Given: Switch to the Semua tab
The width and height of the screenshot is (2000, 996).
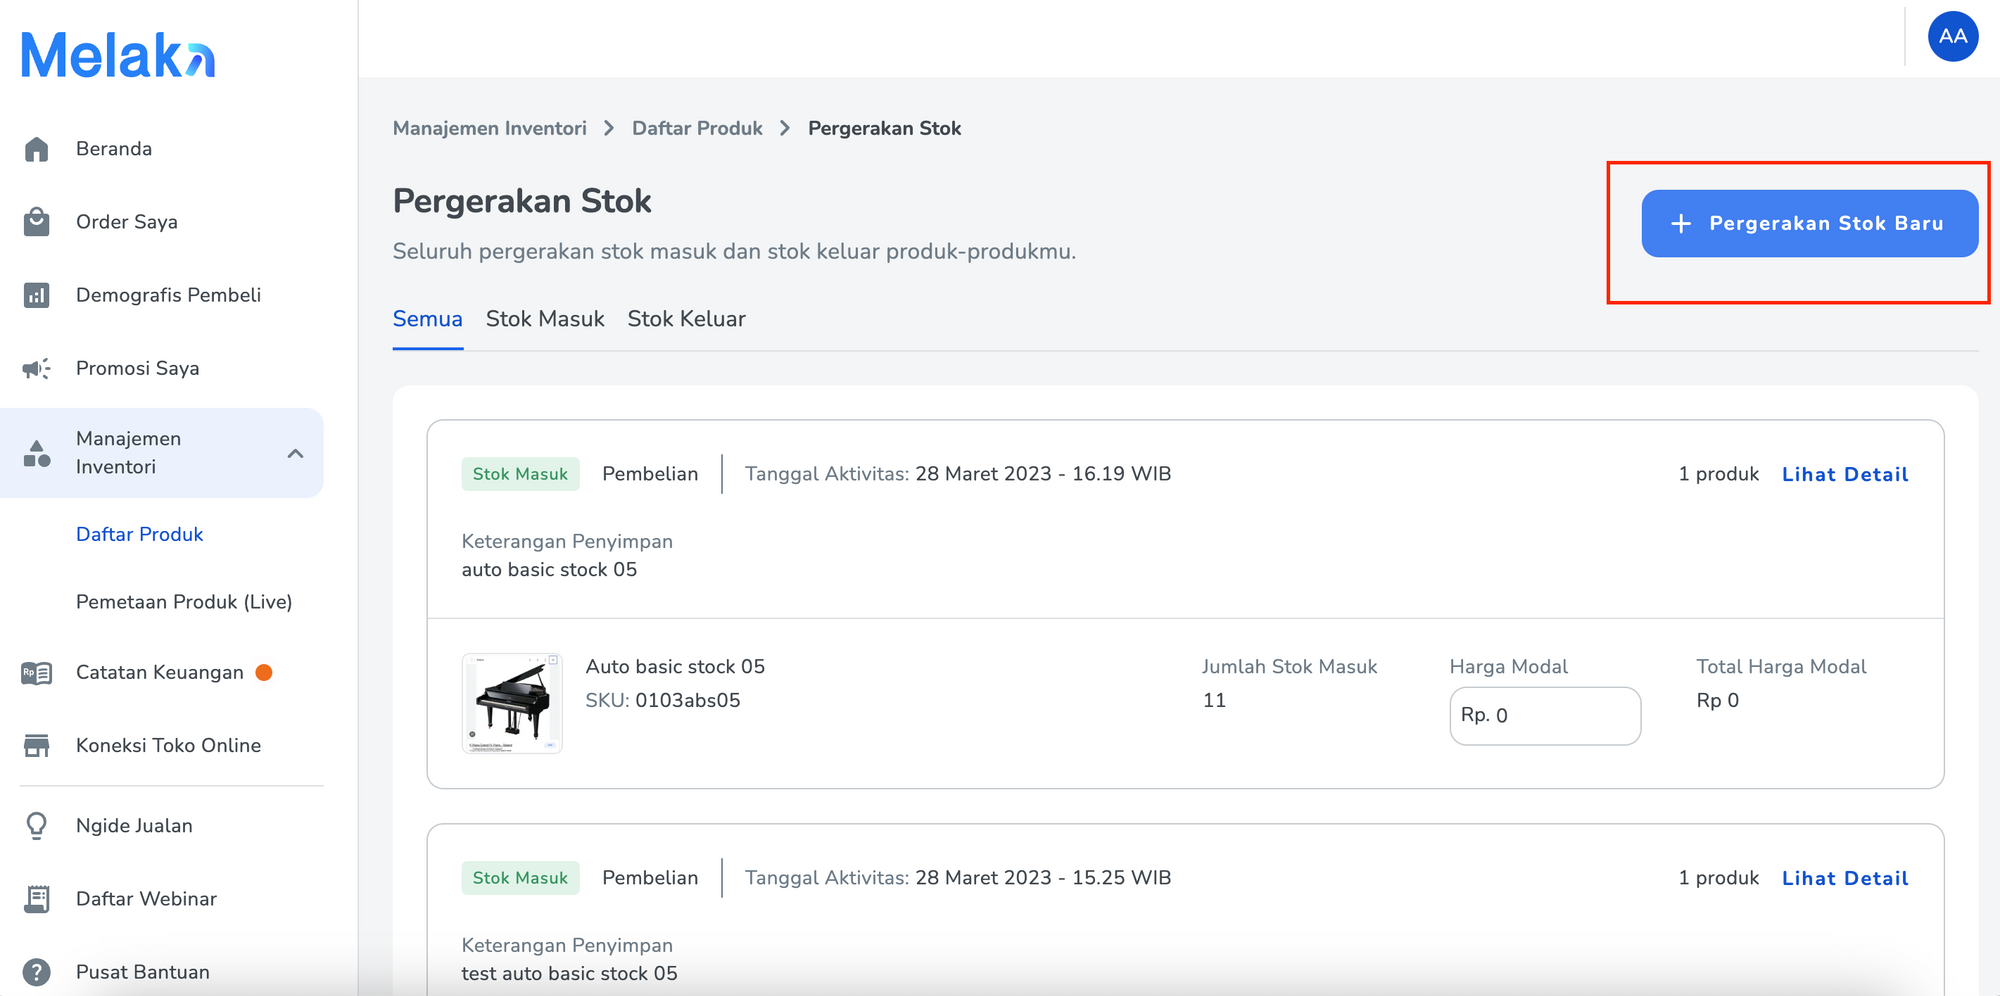Looking at the screenshot, I should click(428, 319).
